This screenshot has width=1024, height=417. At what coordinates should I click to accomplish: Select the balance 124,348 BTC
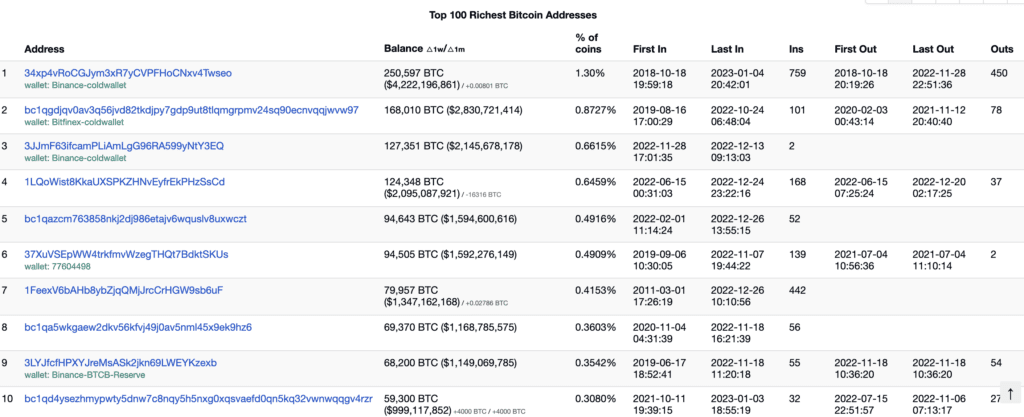[x=414, y=181]
